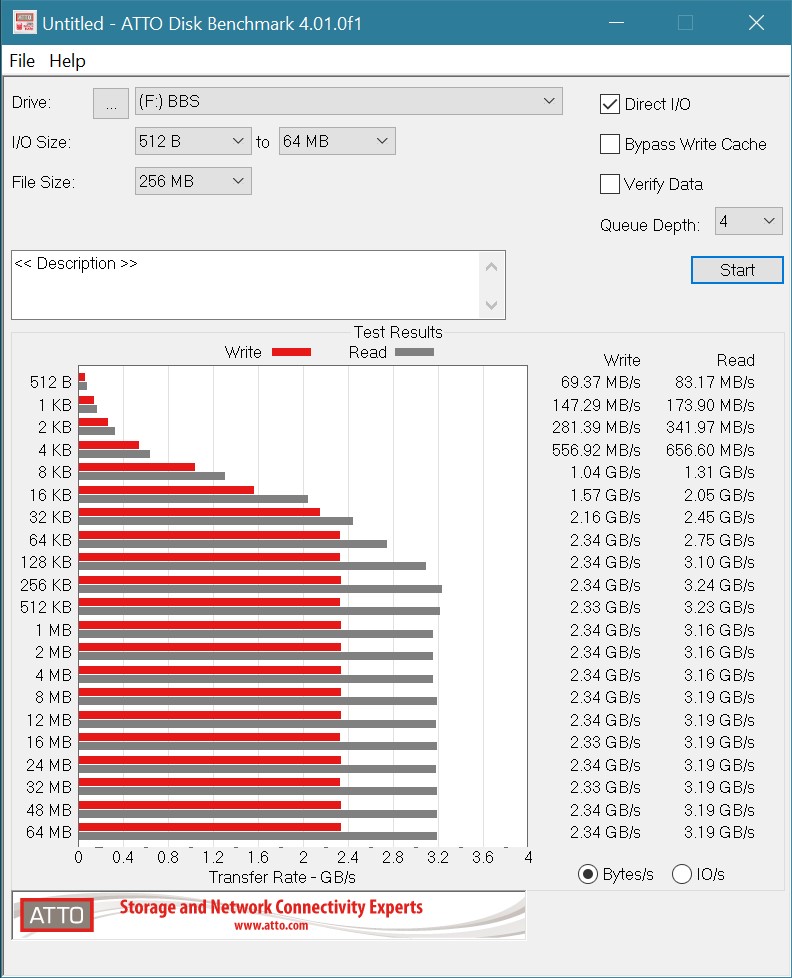Click the 256 KB row label in chart
Screen dimensions: 792x978
[x=46, y=585]
